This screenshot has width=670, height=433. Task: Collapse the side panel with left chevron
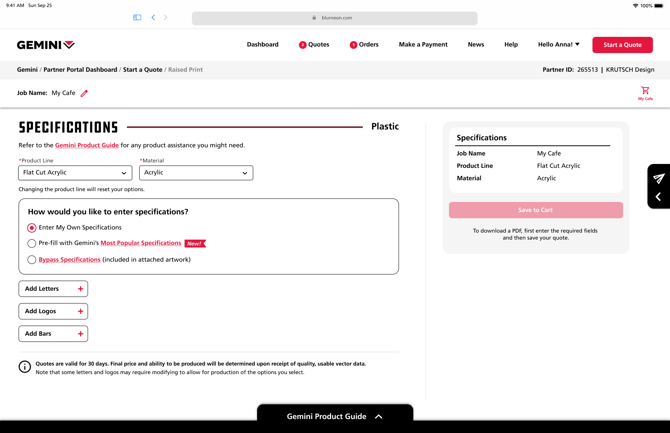tap(658, 197)
